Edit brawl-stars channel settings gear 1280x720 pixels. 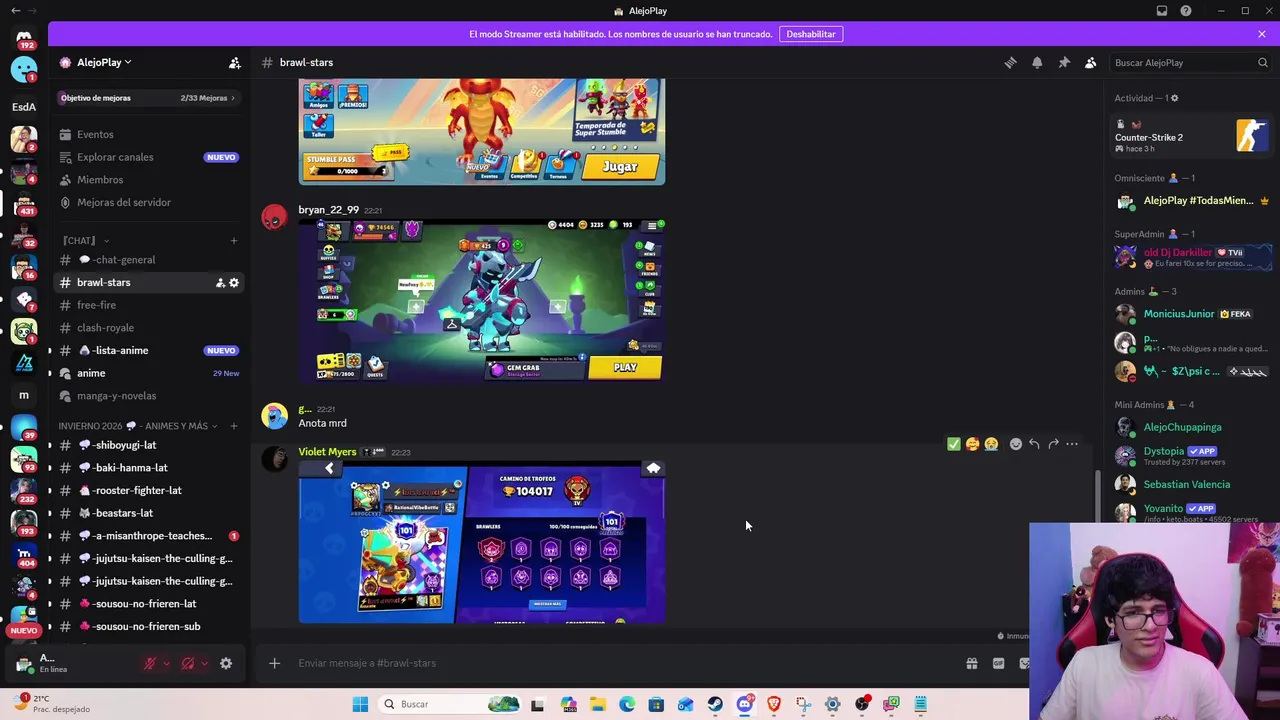pos(234,283)
